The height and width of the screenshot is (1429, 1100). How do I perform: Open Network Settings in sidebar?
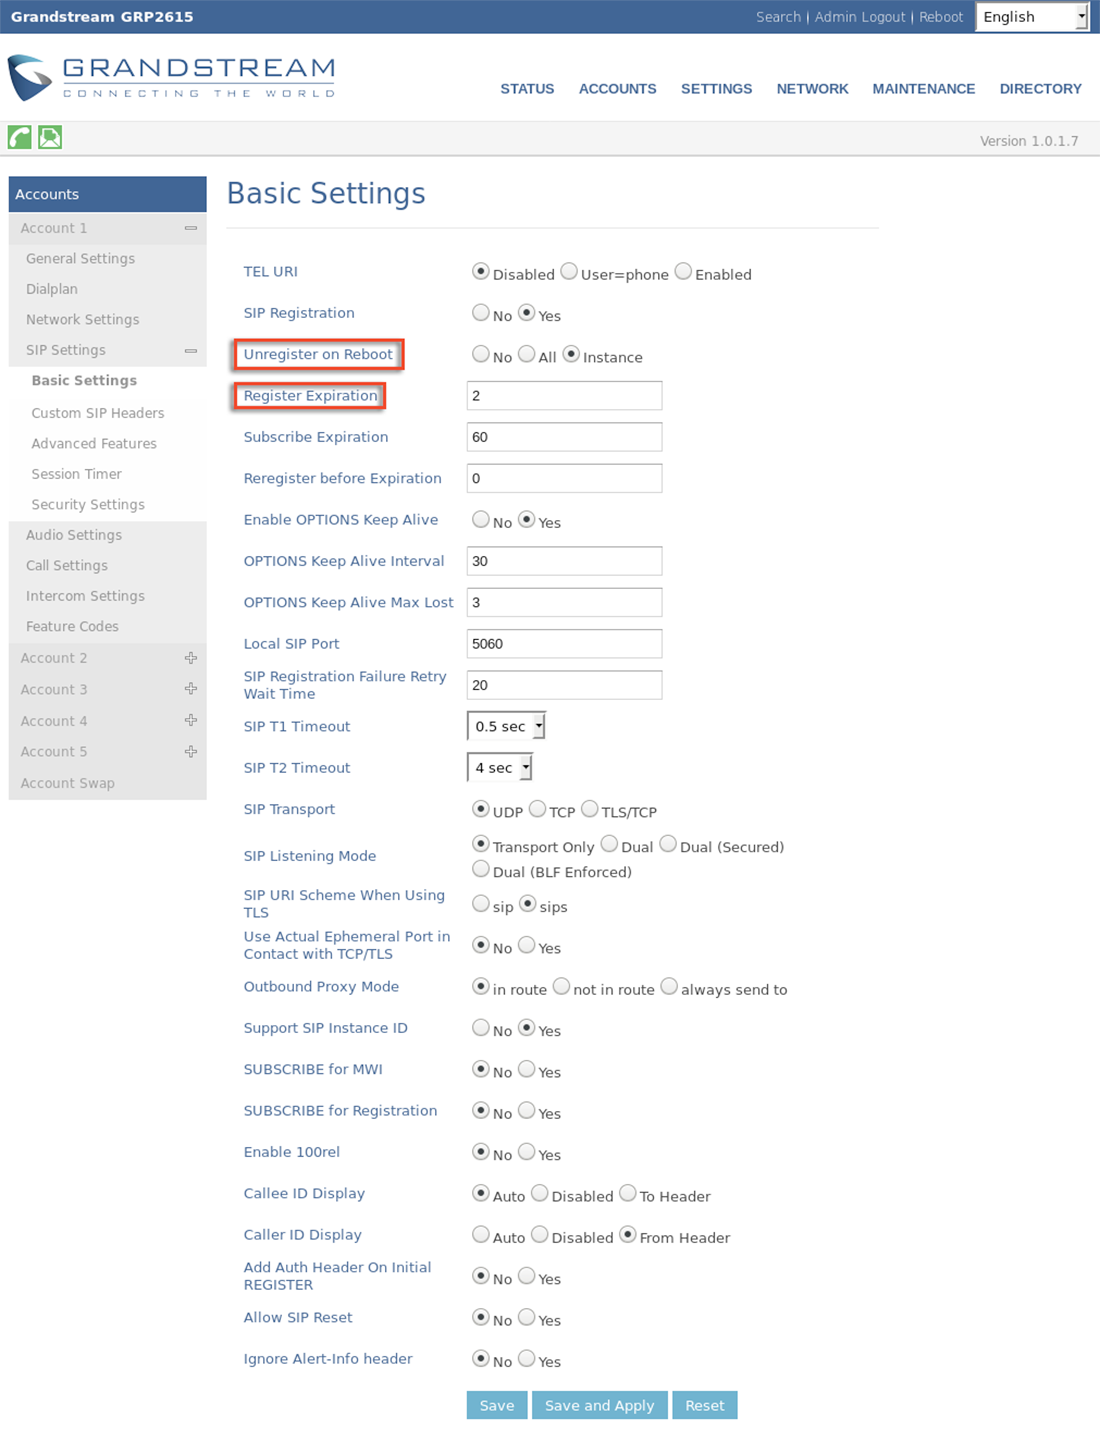pyautogui.click(x=82, y=319)
